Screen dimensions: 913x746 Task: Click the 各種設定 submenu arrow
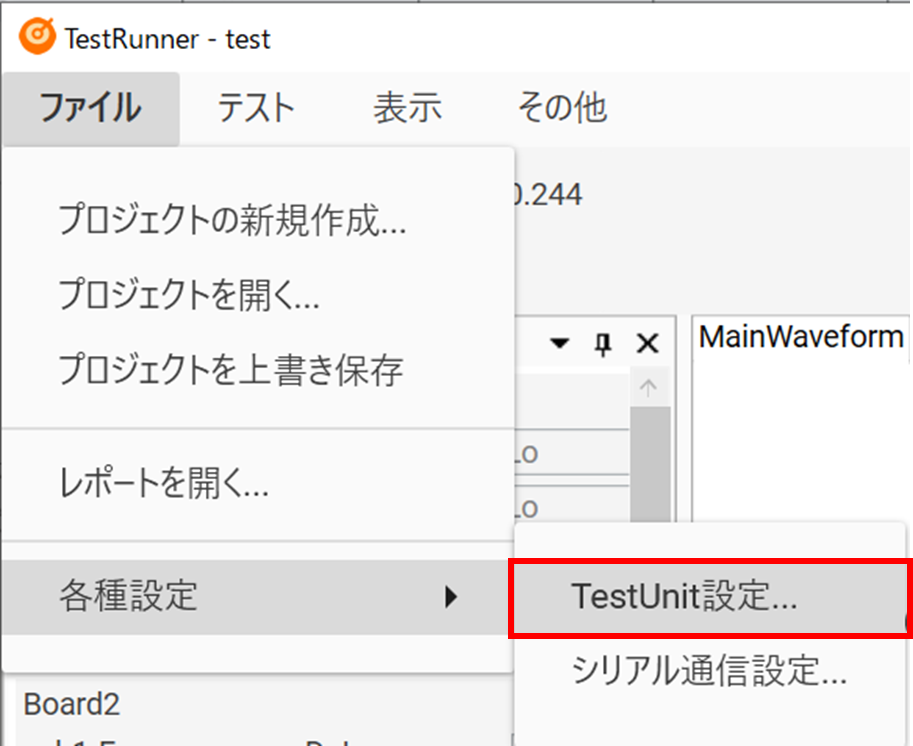[451, 597]
